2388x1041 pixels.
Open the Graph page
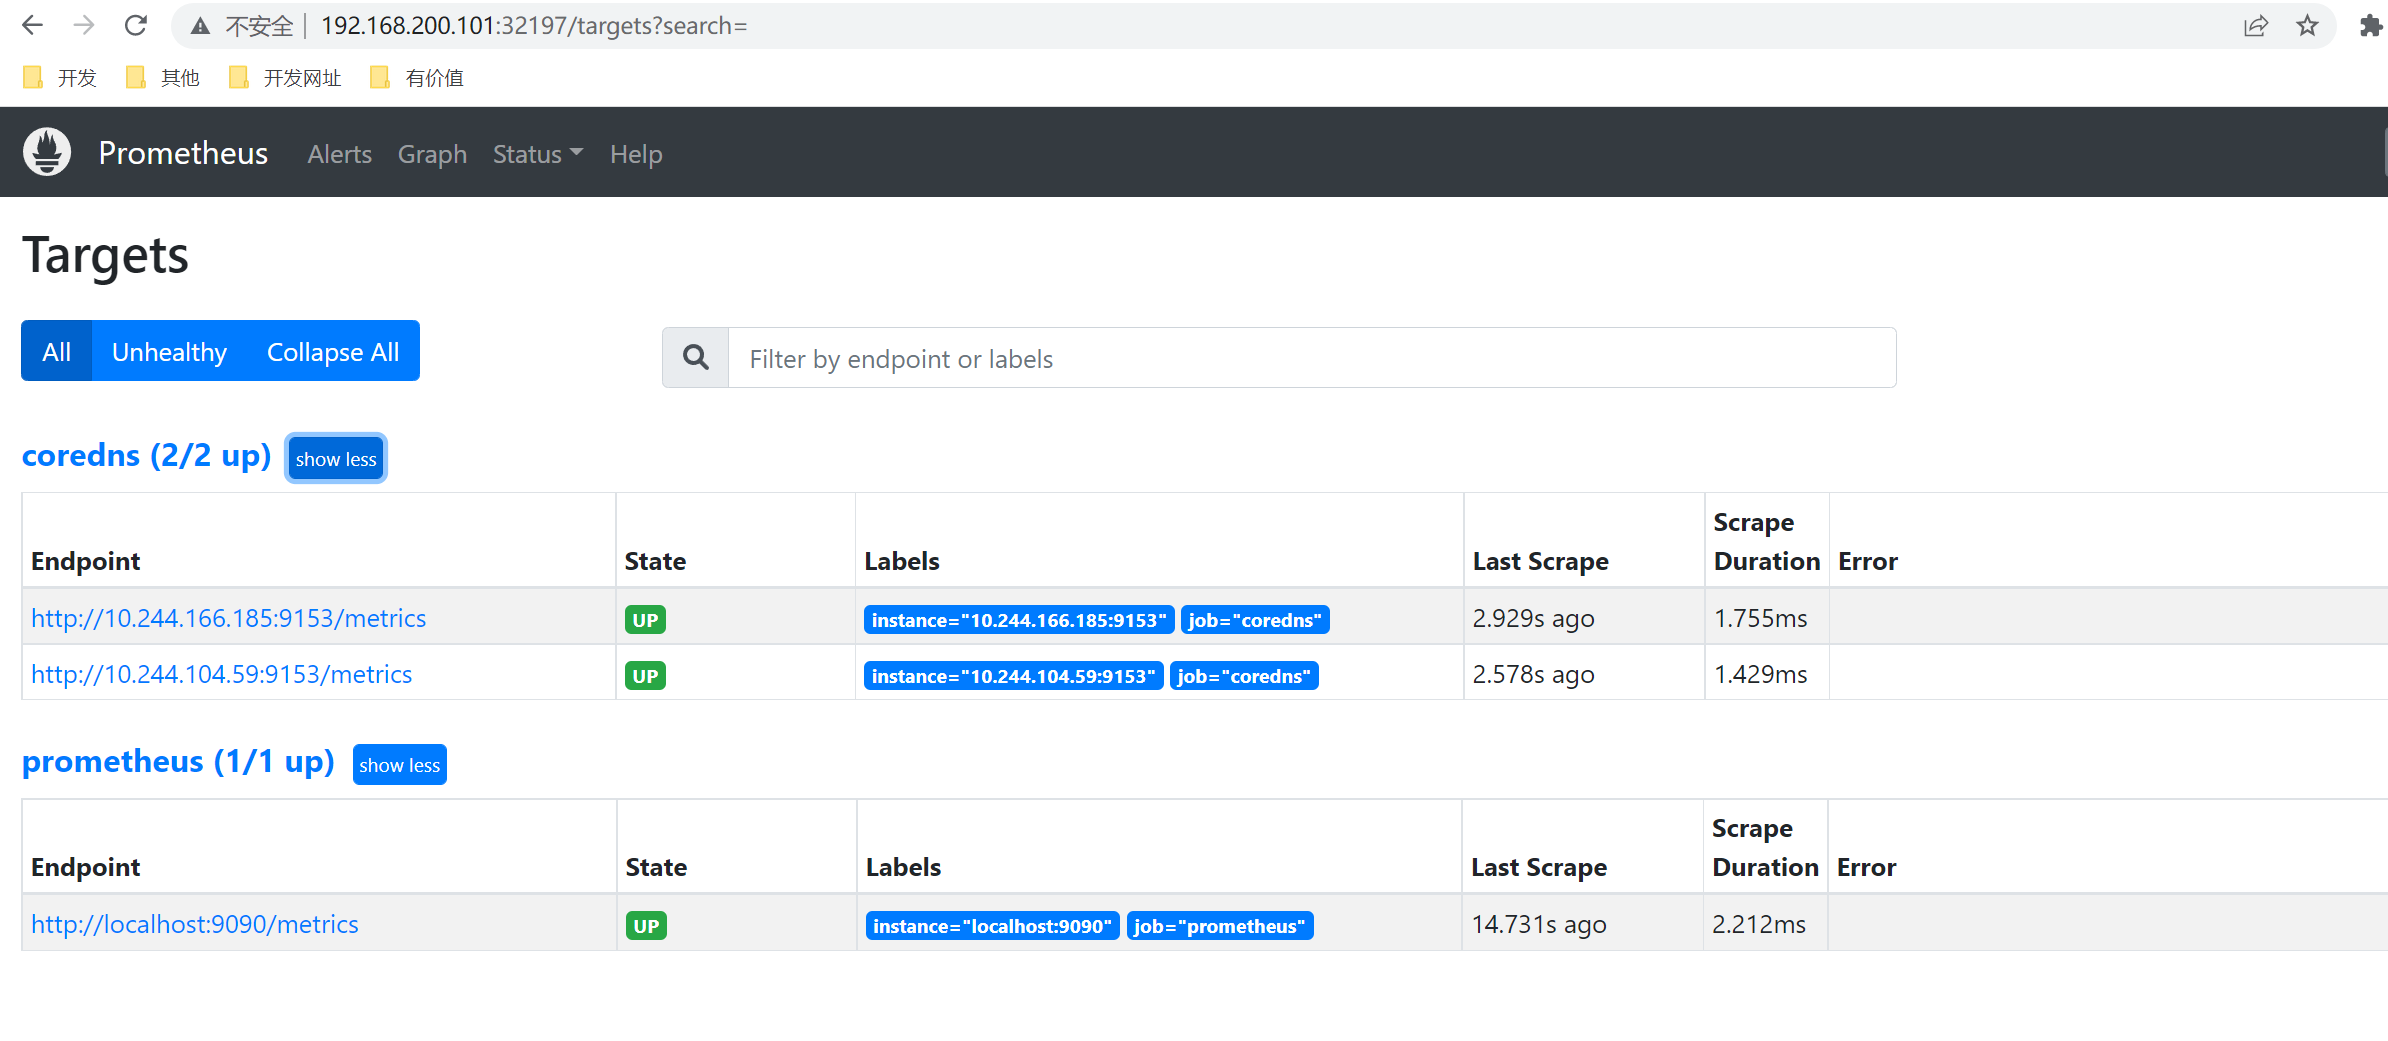(x=432, y=154)
